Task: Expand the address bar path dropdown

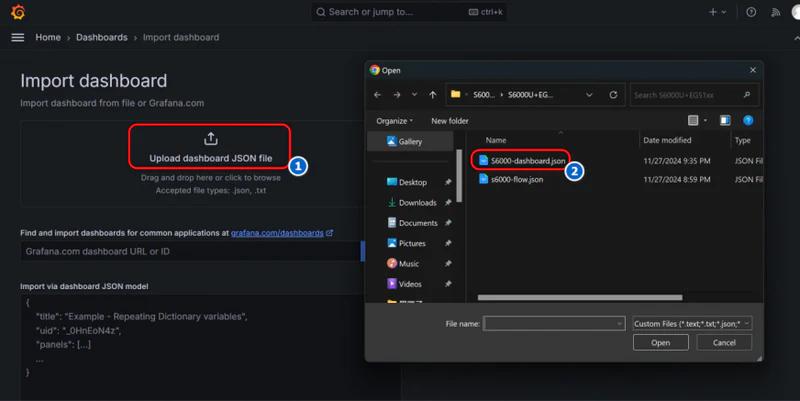Action: click(589, 95)
